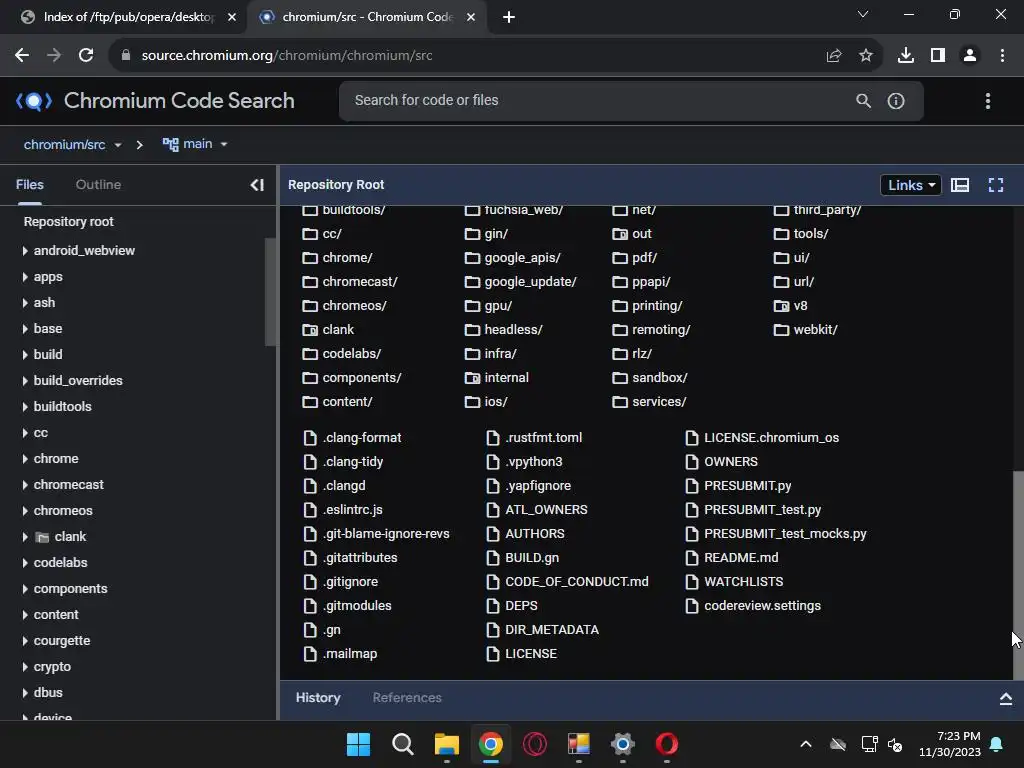Enter fullscreen mode for Repository Root pane
Screen dimensions: 1024x768
point(995,185)
